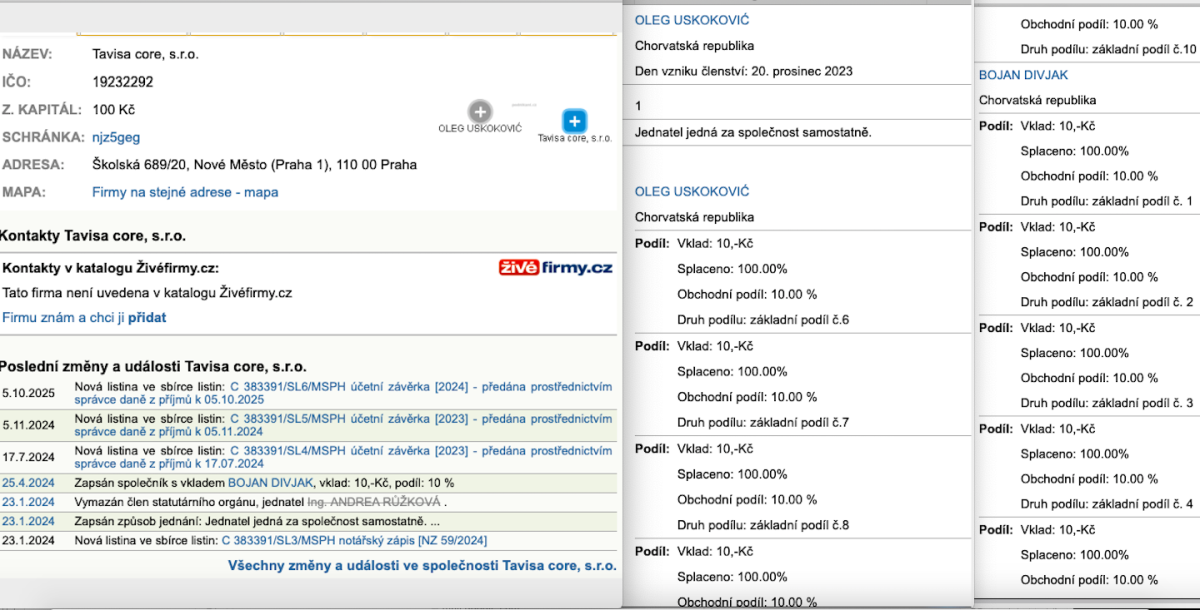The image size is (1200, 610).
Task: Open the top OLEG USKOKOVIĆ name link
Action: [x=692, y=20]
